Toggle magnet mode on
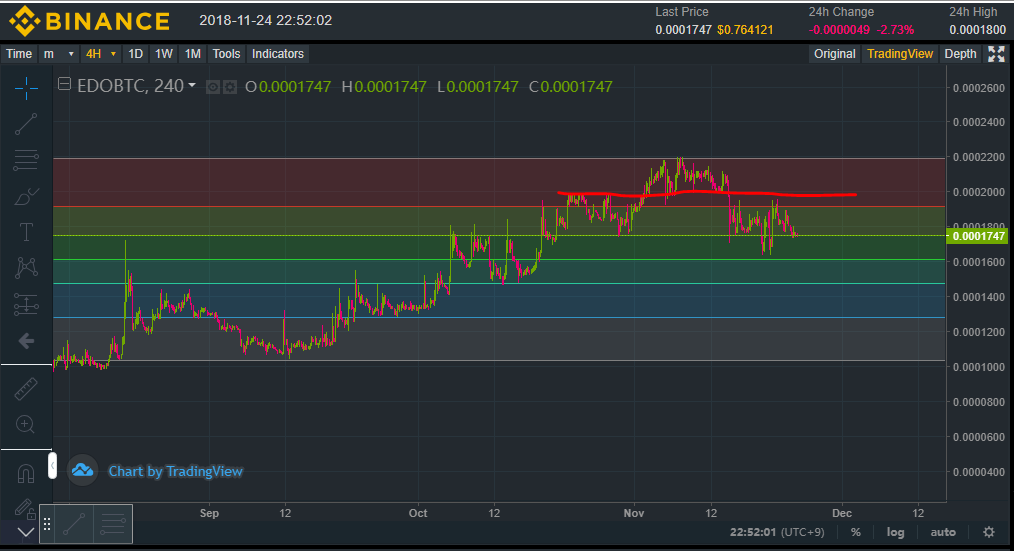This screenshot has height=551, width=1014. pyautogui.click(x=26, y=472)
